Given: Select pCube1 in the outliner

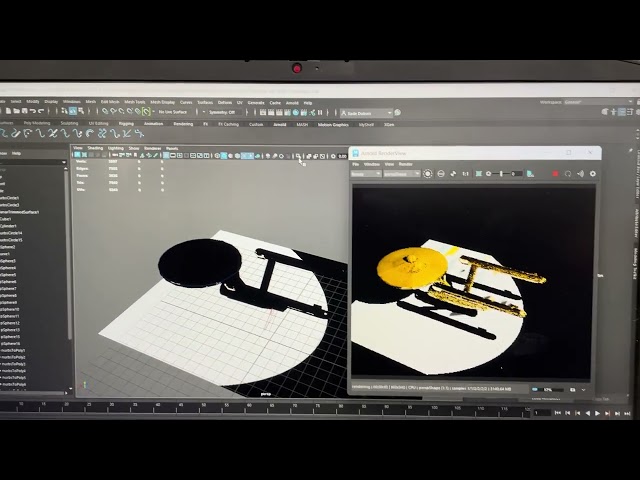Looking at the screenshot, I should pos(6,219).
